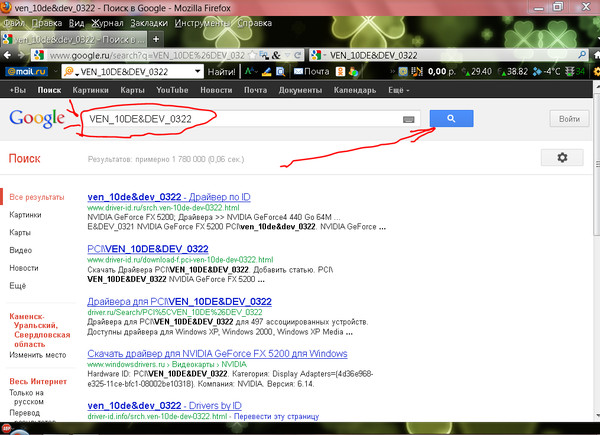
Task: Click the dollar rate 29.40 indicator
Action: [x=477, y=72]
